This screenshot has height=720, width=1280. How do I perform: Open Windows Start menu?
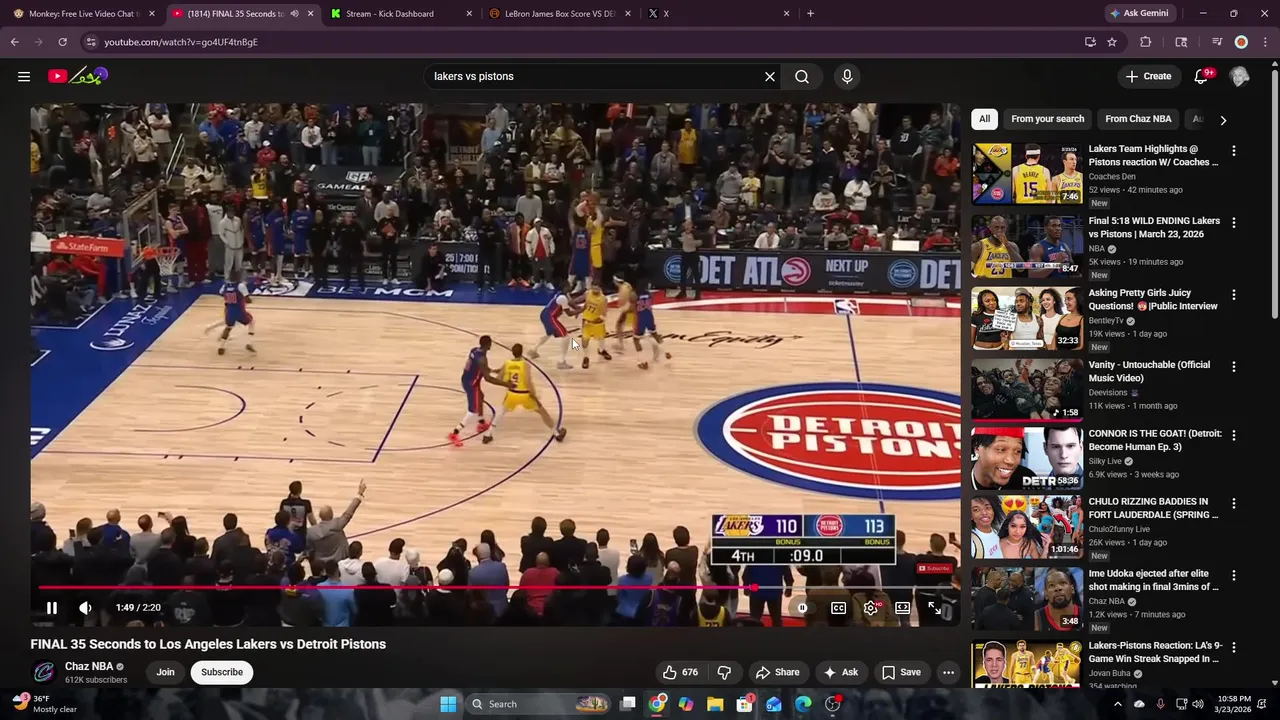pos(448,704)
